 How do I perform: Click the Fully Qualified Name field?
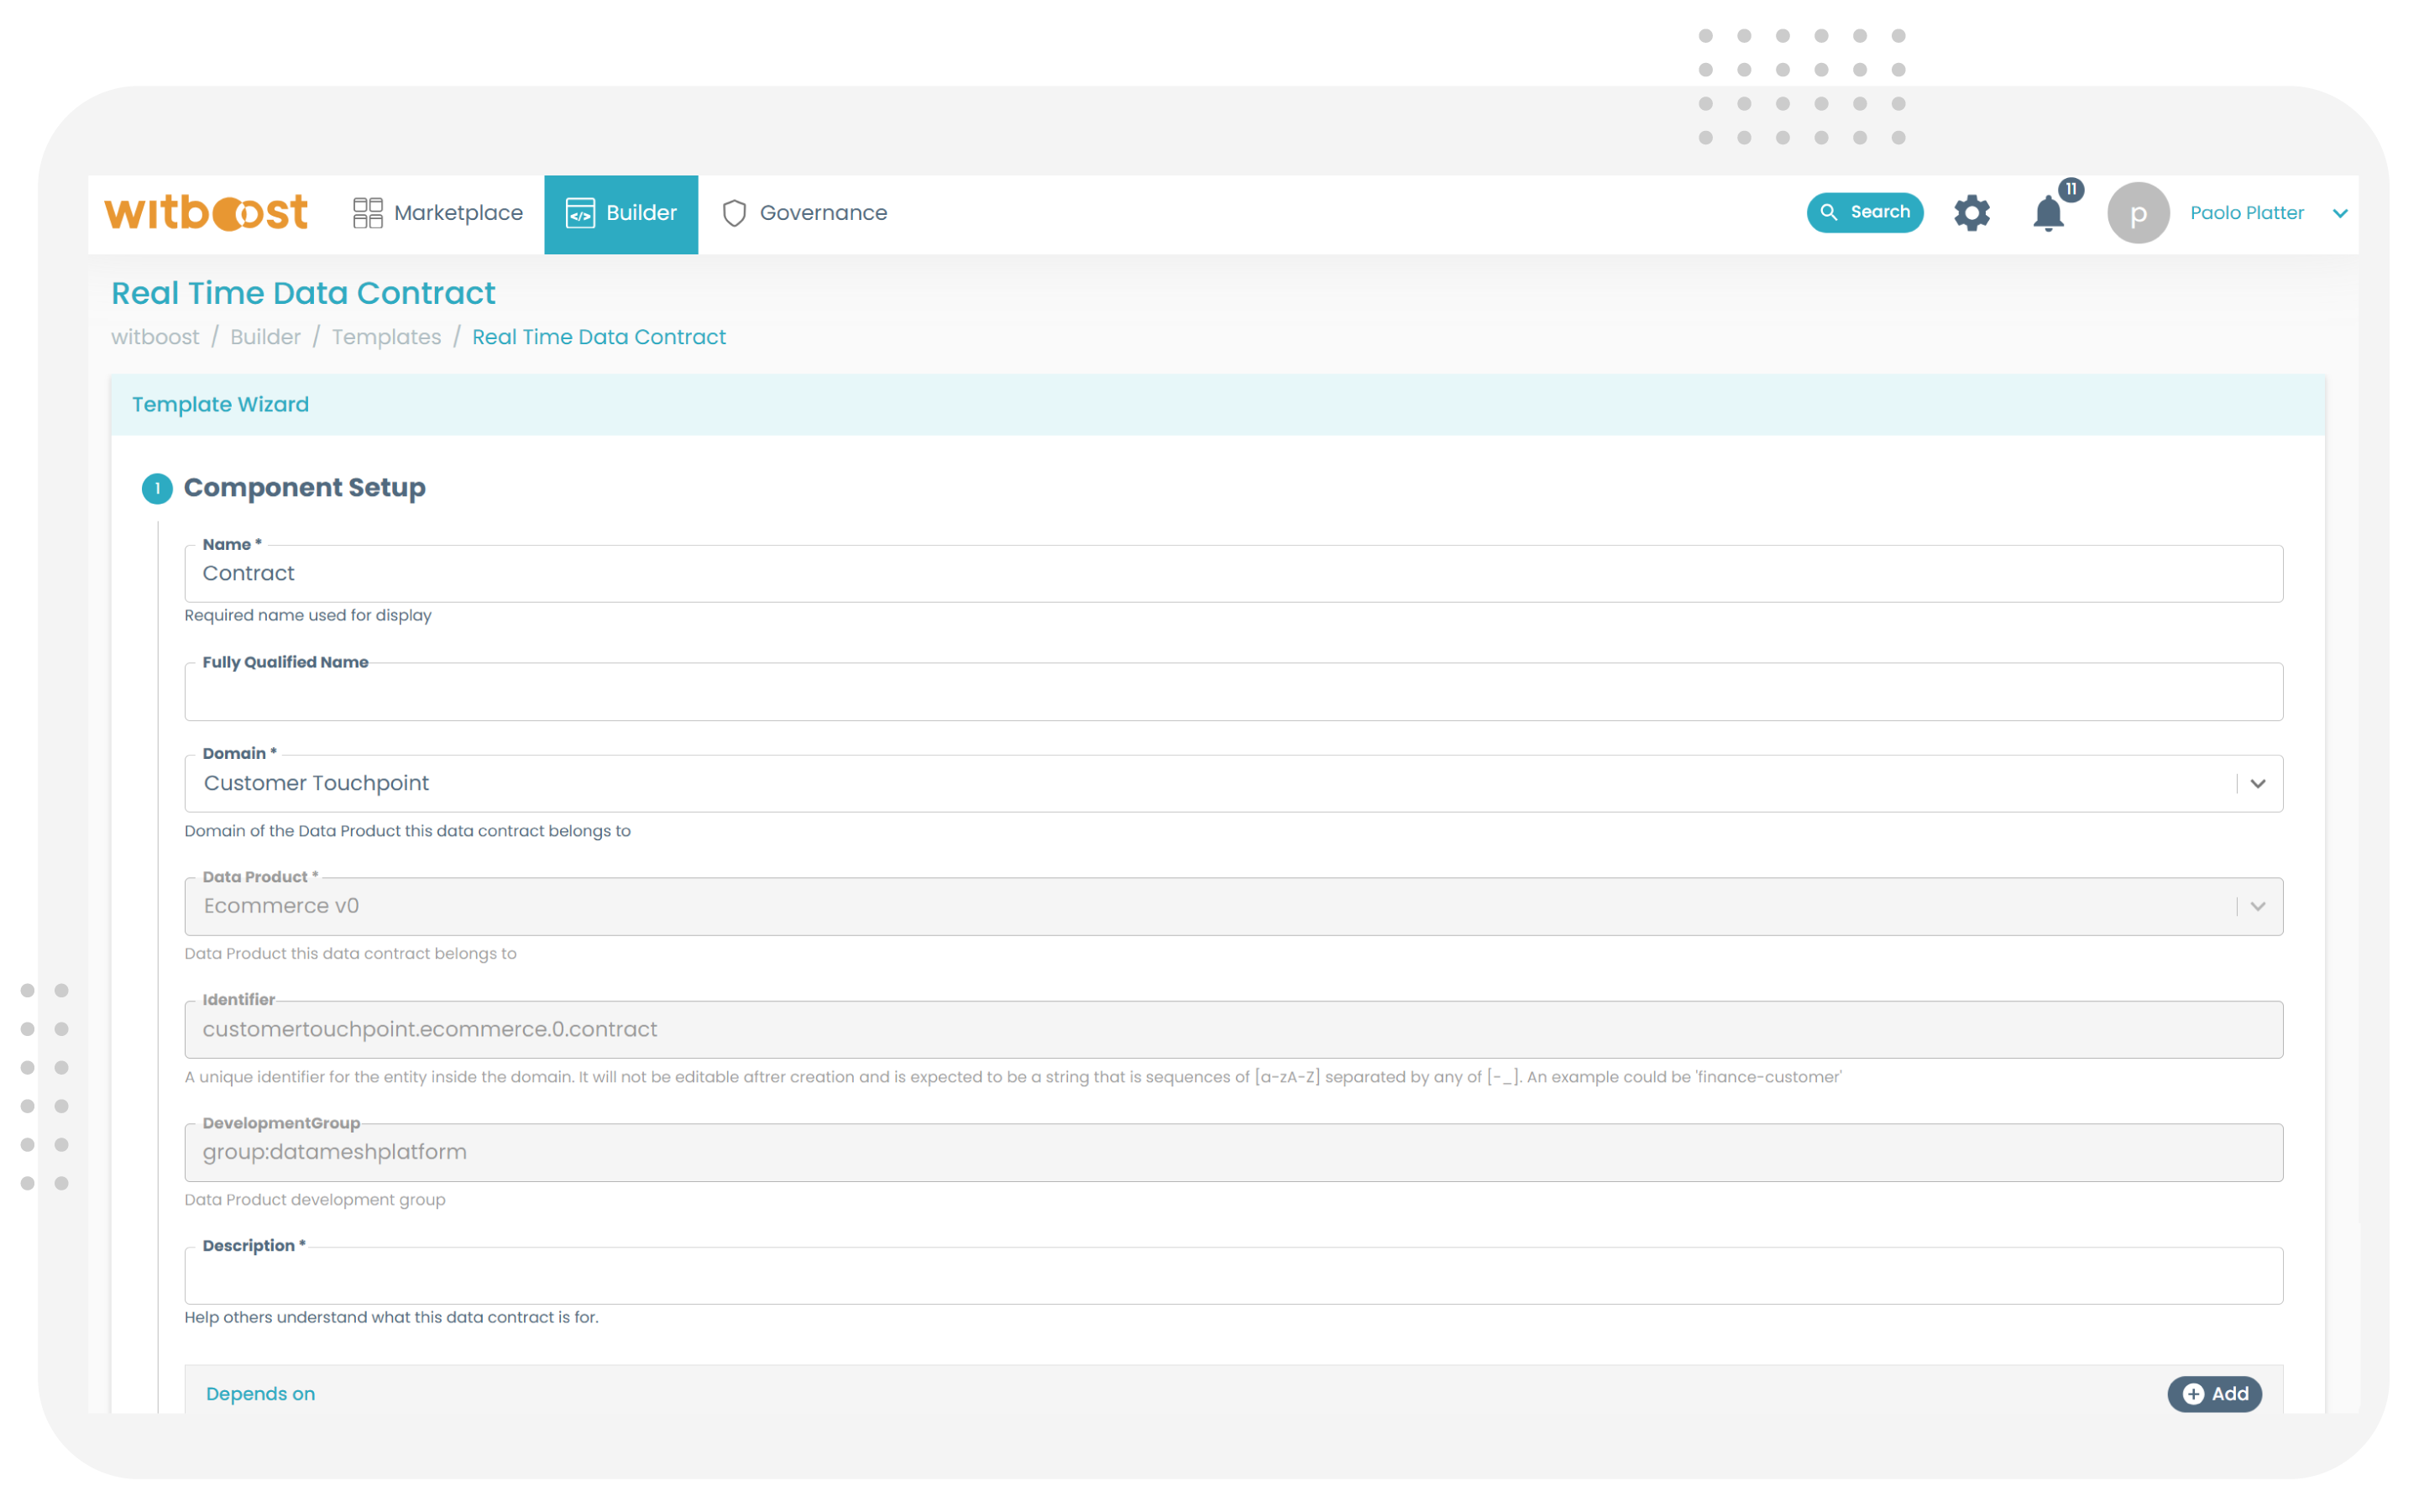tap(1233, 691)
